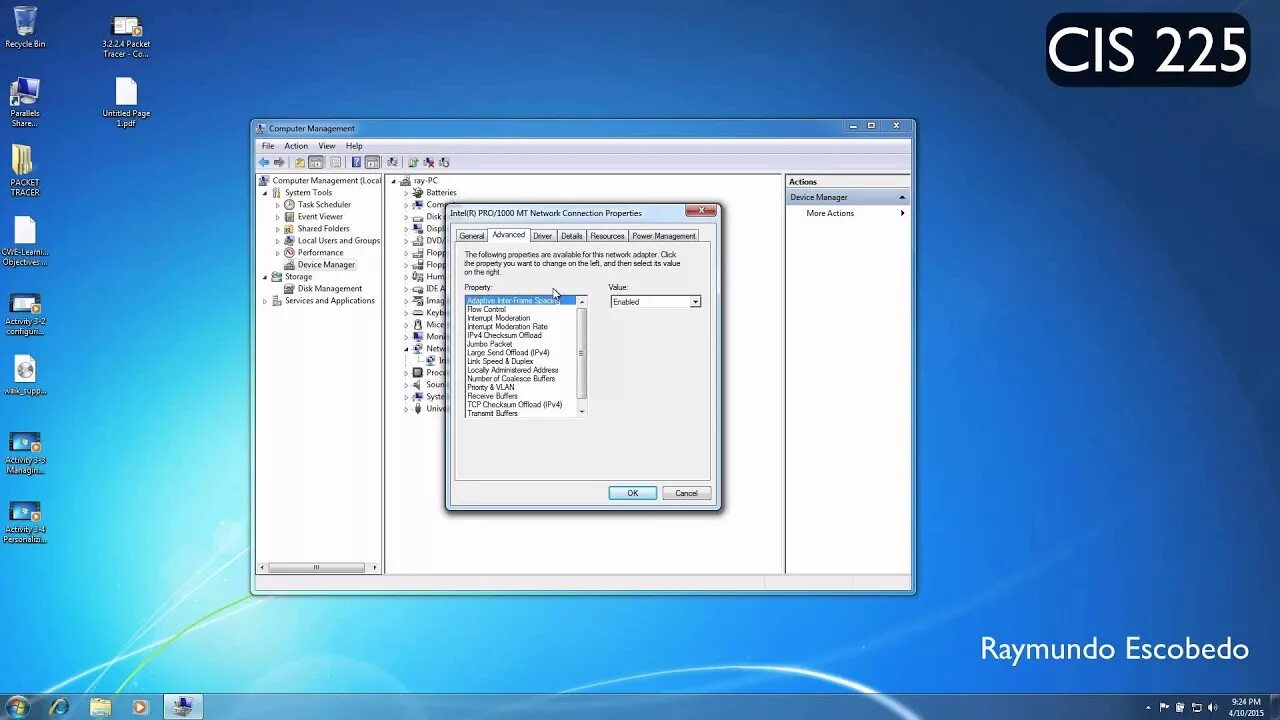The height and width of the screenshot is (720, 1280).
Task: Click Cancel in the properties dialog
Action: [686, 493]
